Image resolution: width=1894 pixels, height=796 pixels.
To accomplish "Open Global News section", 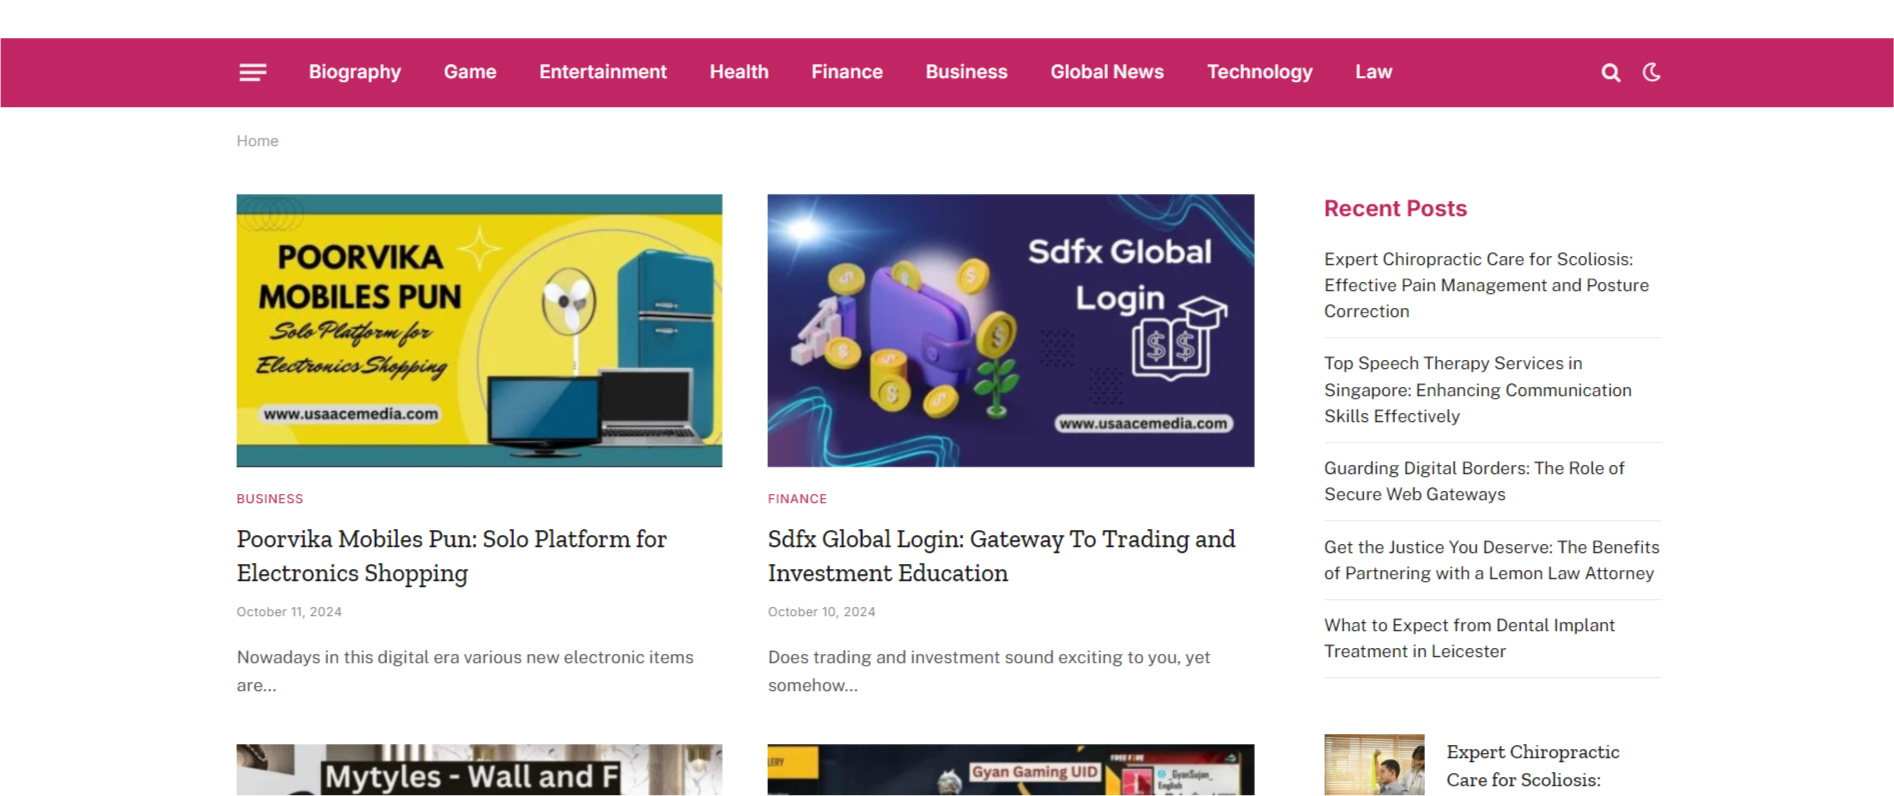I will click(x=1107, y=72).
